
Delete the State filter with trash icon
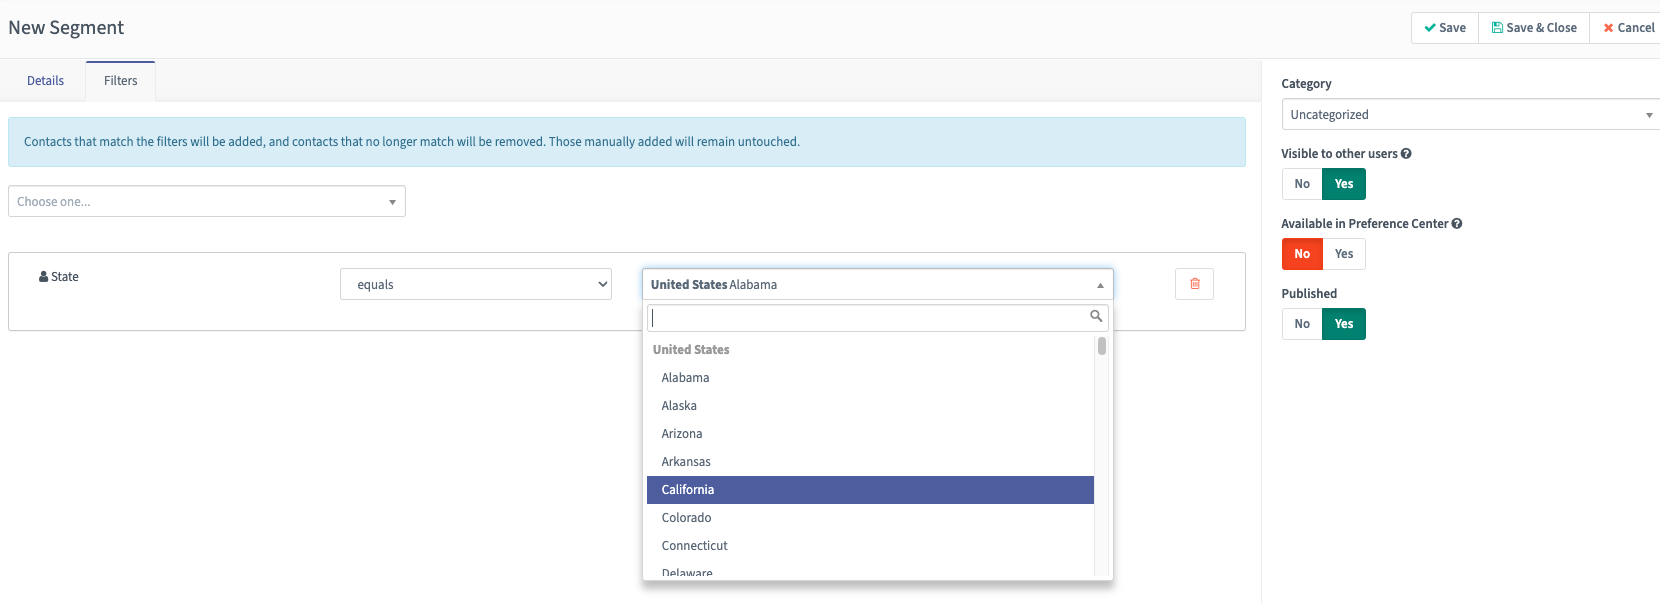1194,284
